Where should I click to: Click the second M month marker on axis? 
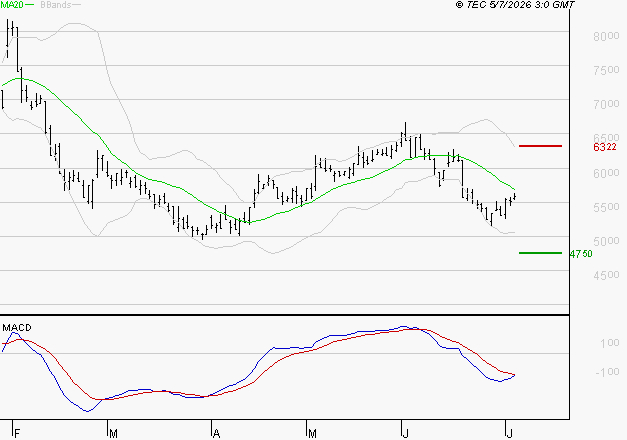pos(312,433)
